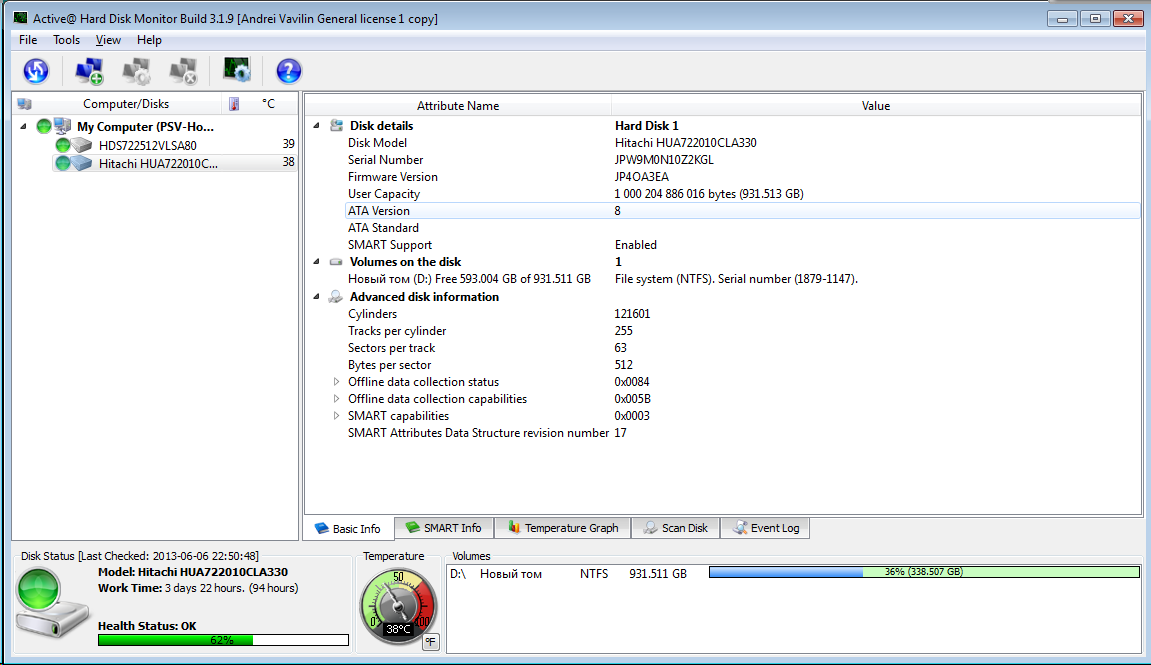
Task: Switch to the SMART Info tab
Action: tap(443, 528)
